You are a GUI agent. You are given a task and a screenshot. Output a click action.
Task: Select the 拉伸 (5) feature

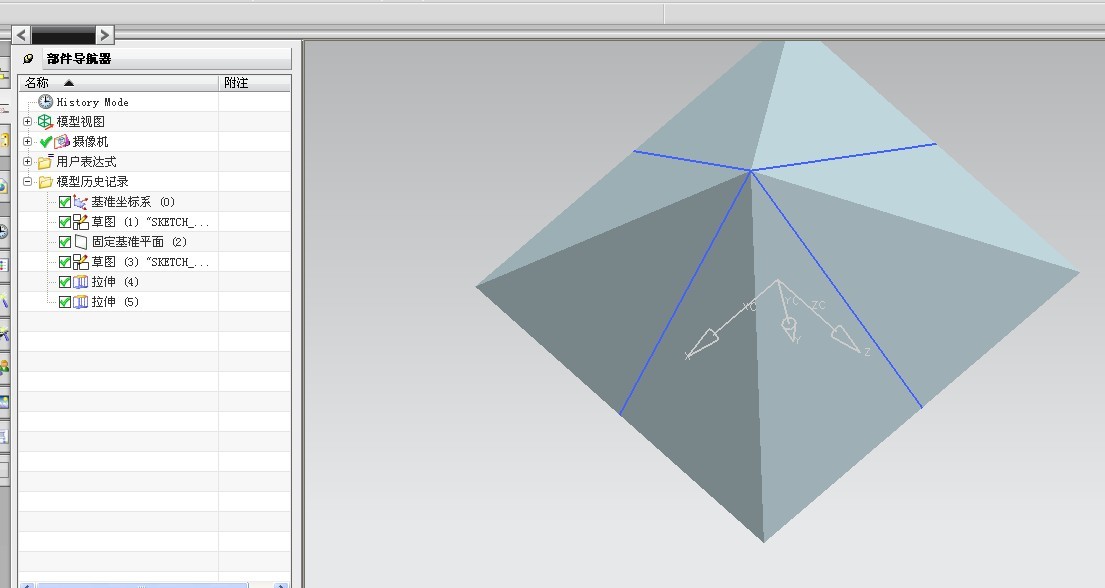tap(115, 302)
